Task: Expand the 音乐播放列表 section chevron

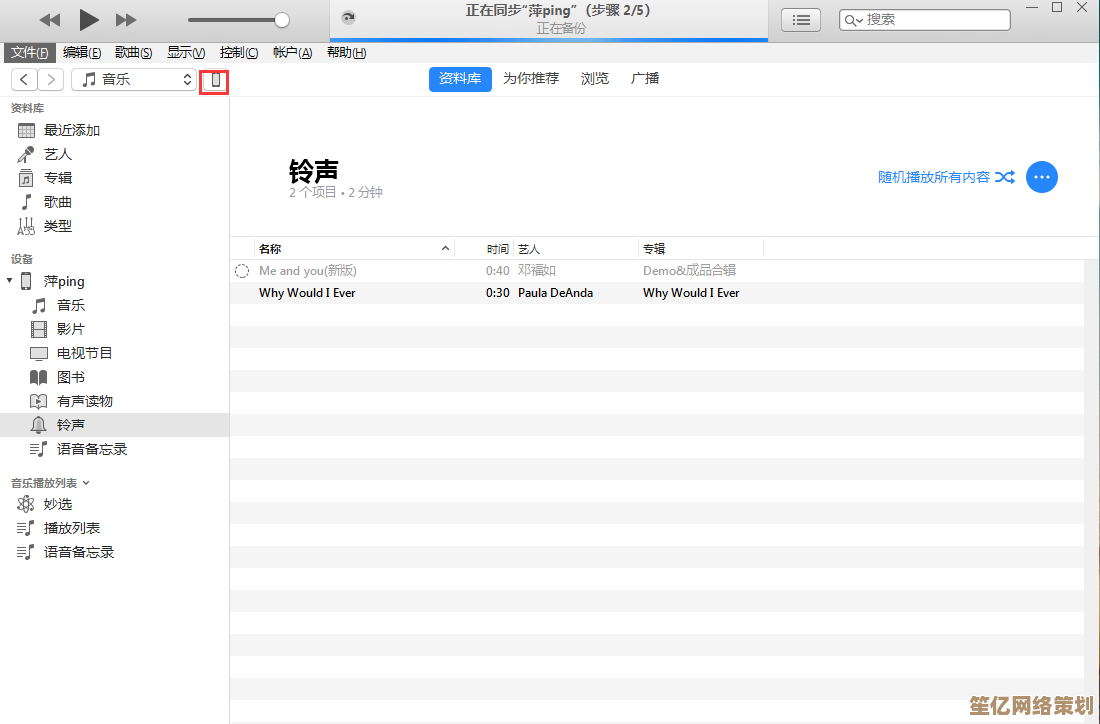Action: click(x=86, y=483)
